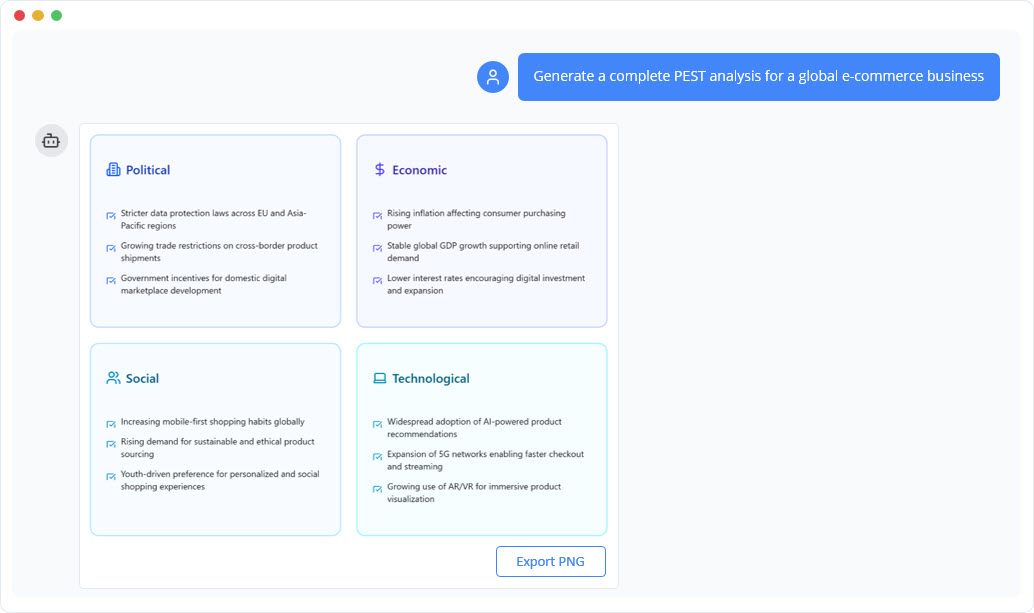Screen dimensions: 1034x613
Task: Toggle the checkbox for Increasing mobile-first shopping habits
Action: 111,422
